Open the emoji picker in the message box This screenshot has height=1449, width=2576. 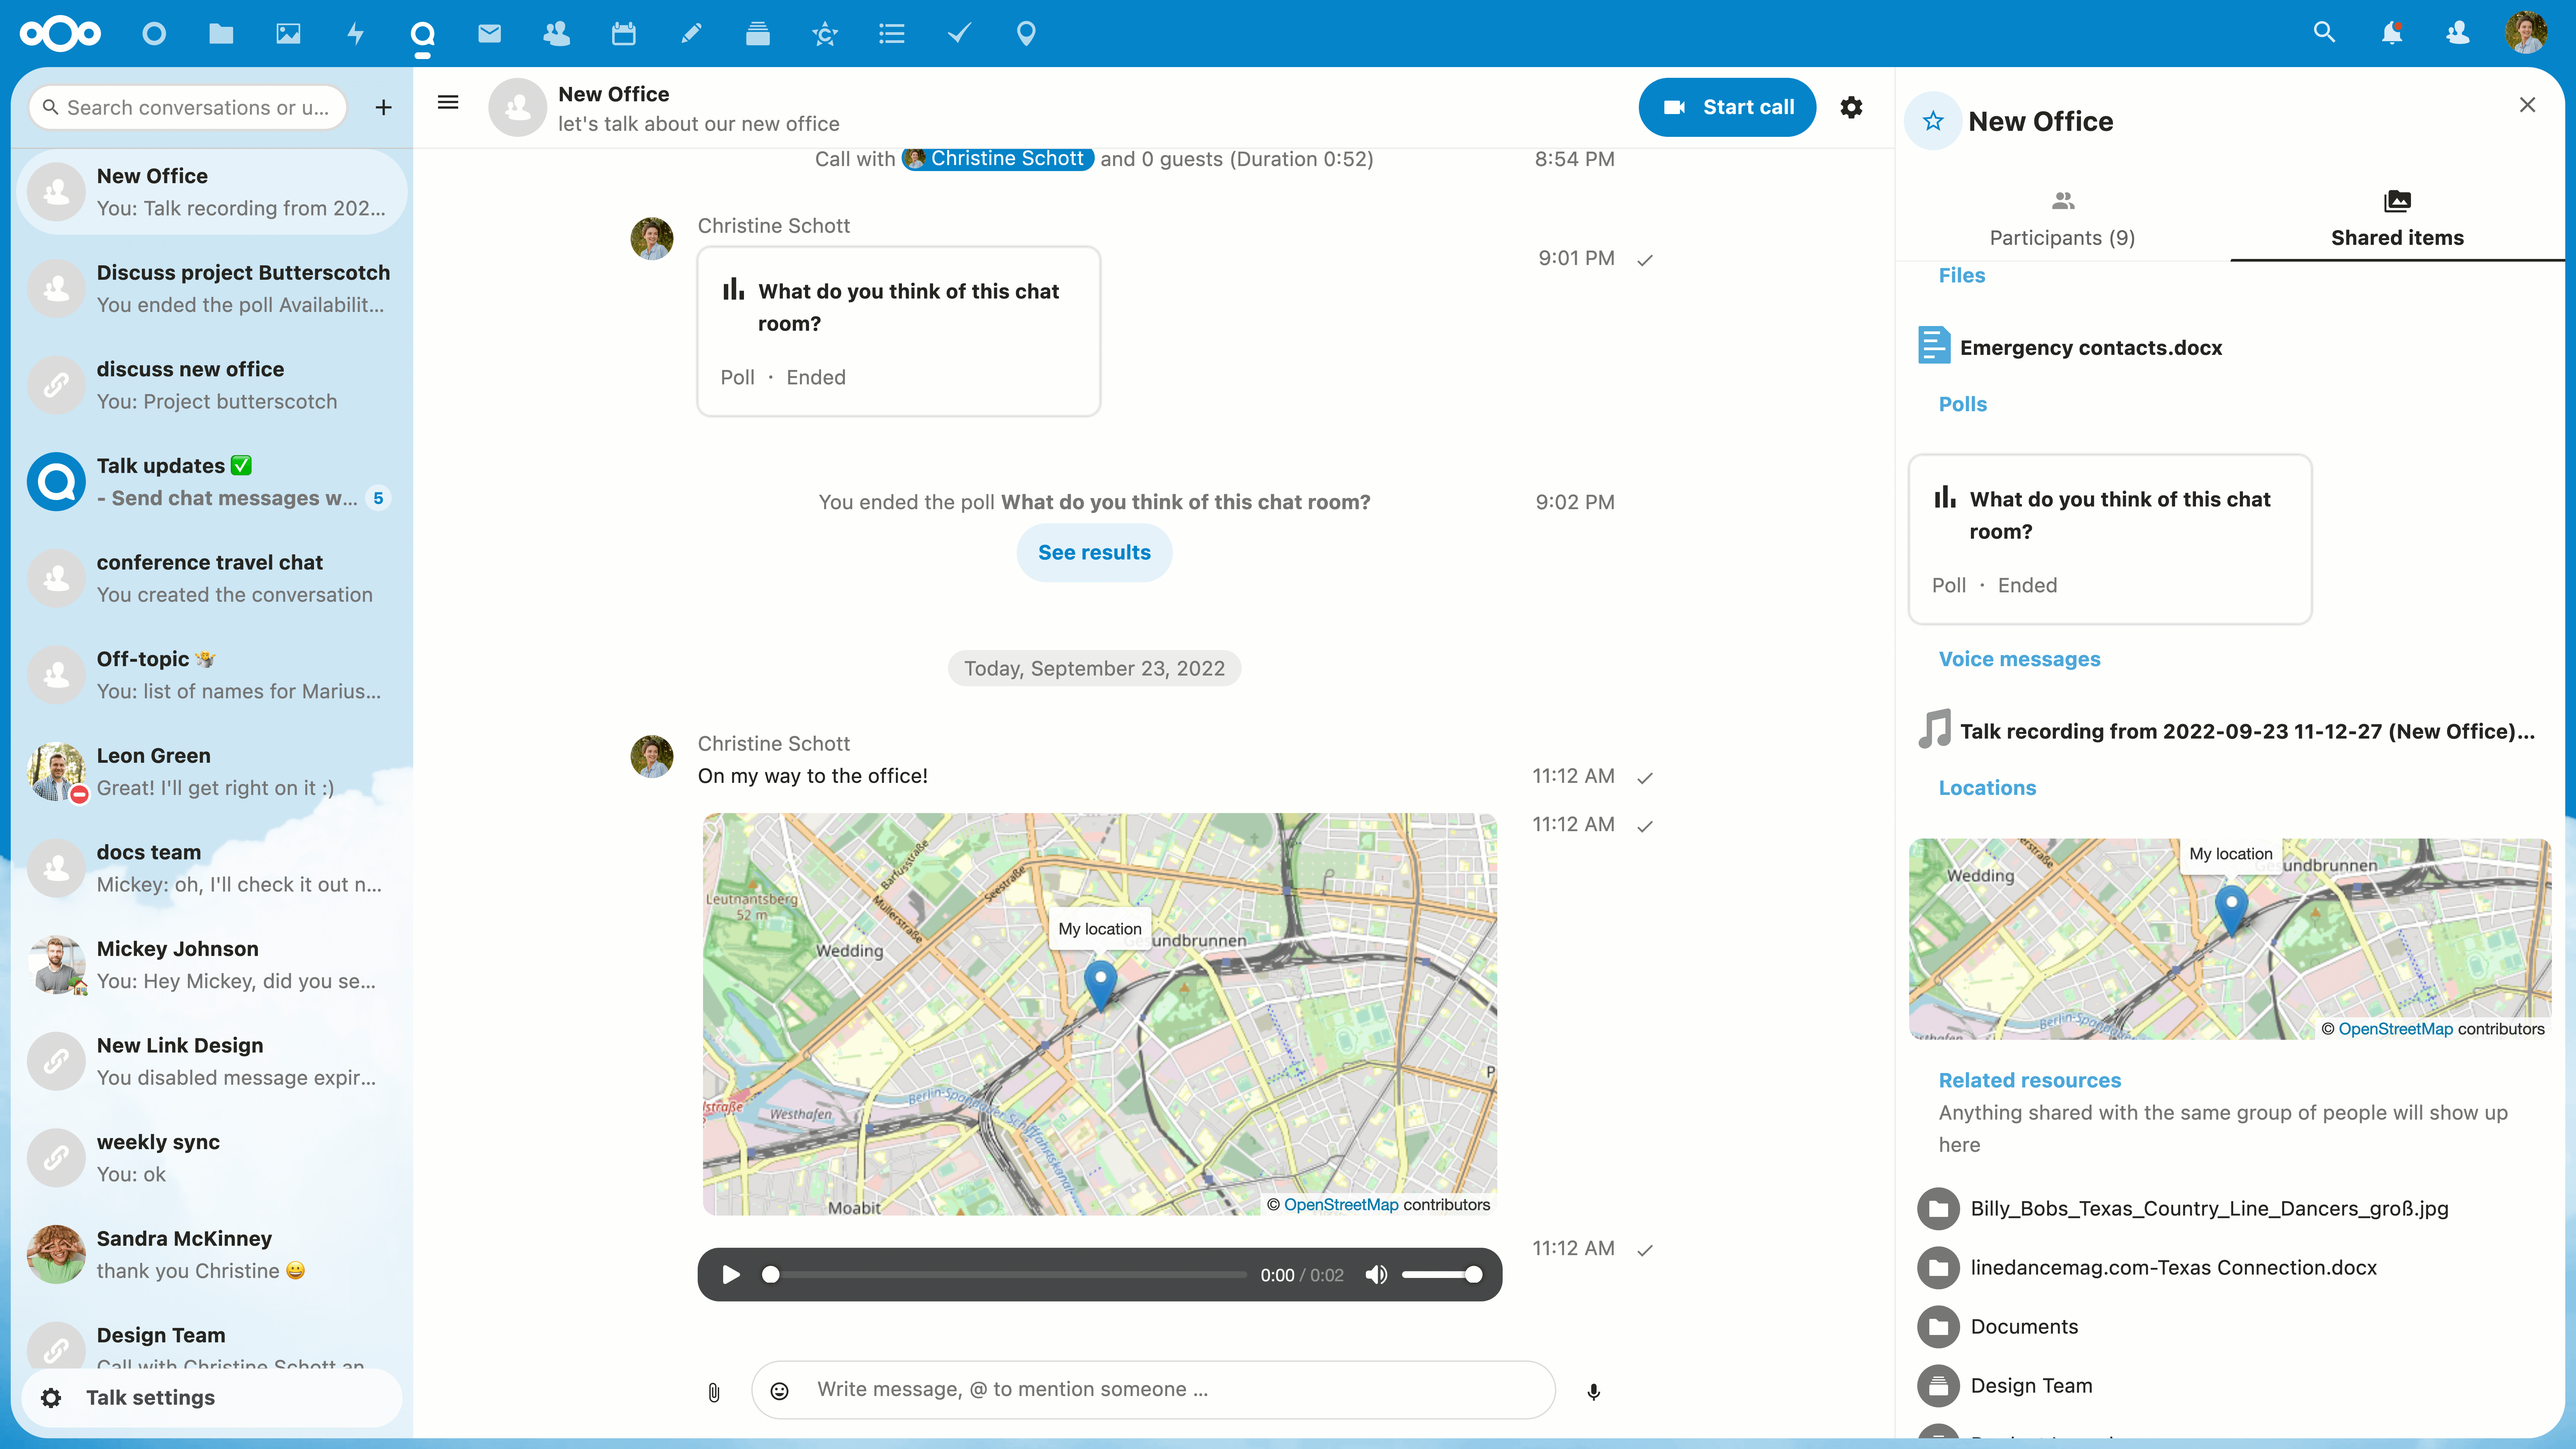(x=780, y=1390)
